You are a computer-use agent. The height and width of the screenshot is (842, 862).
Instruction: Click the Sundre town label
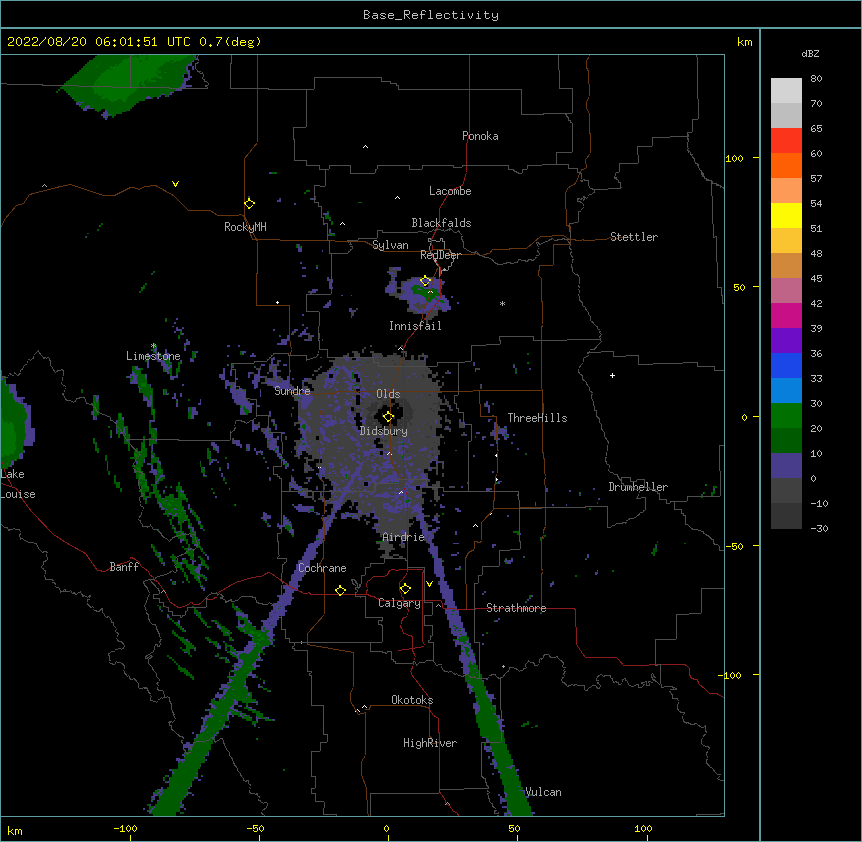(x=292, y=391)
